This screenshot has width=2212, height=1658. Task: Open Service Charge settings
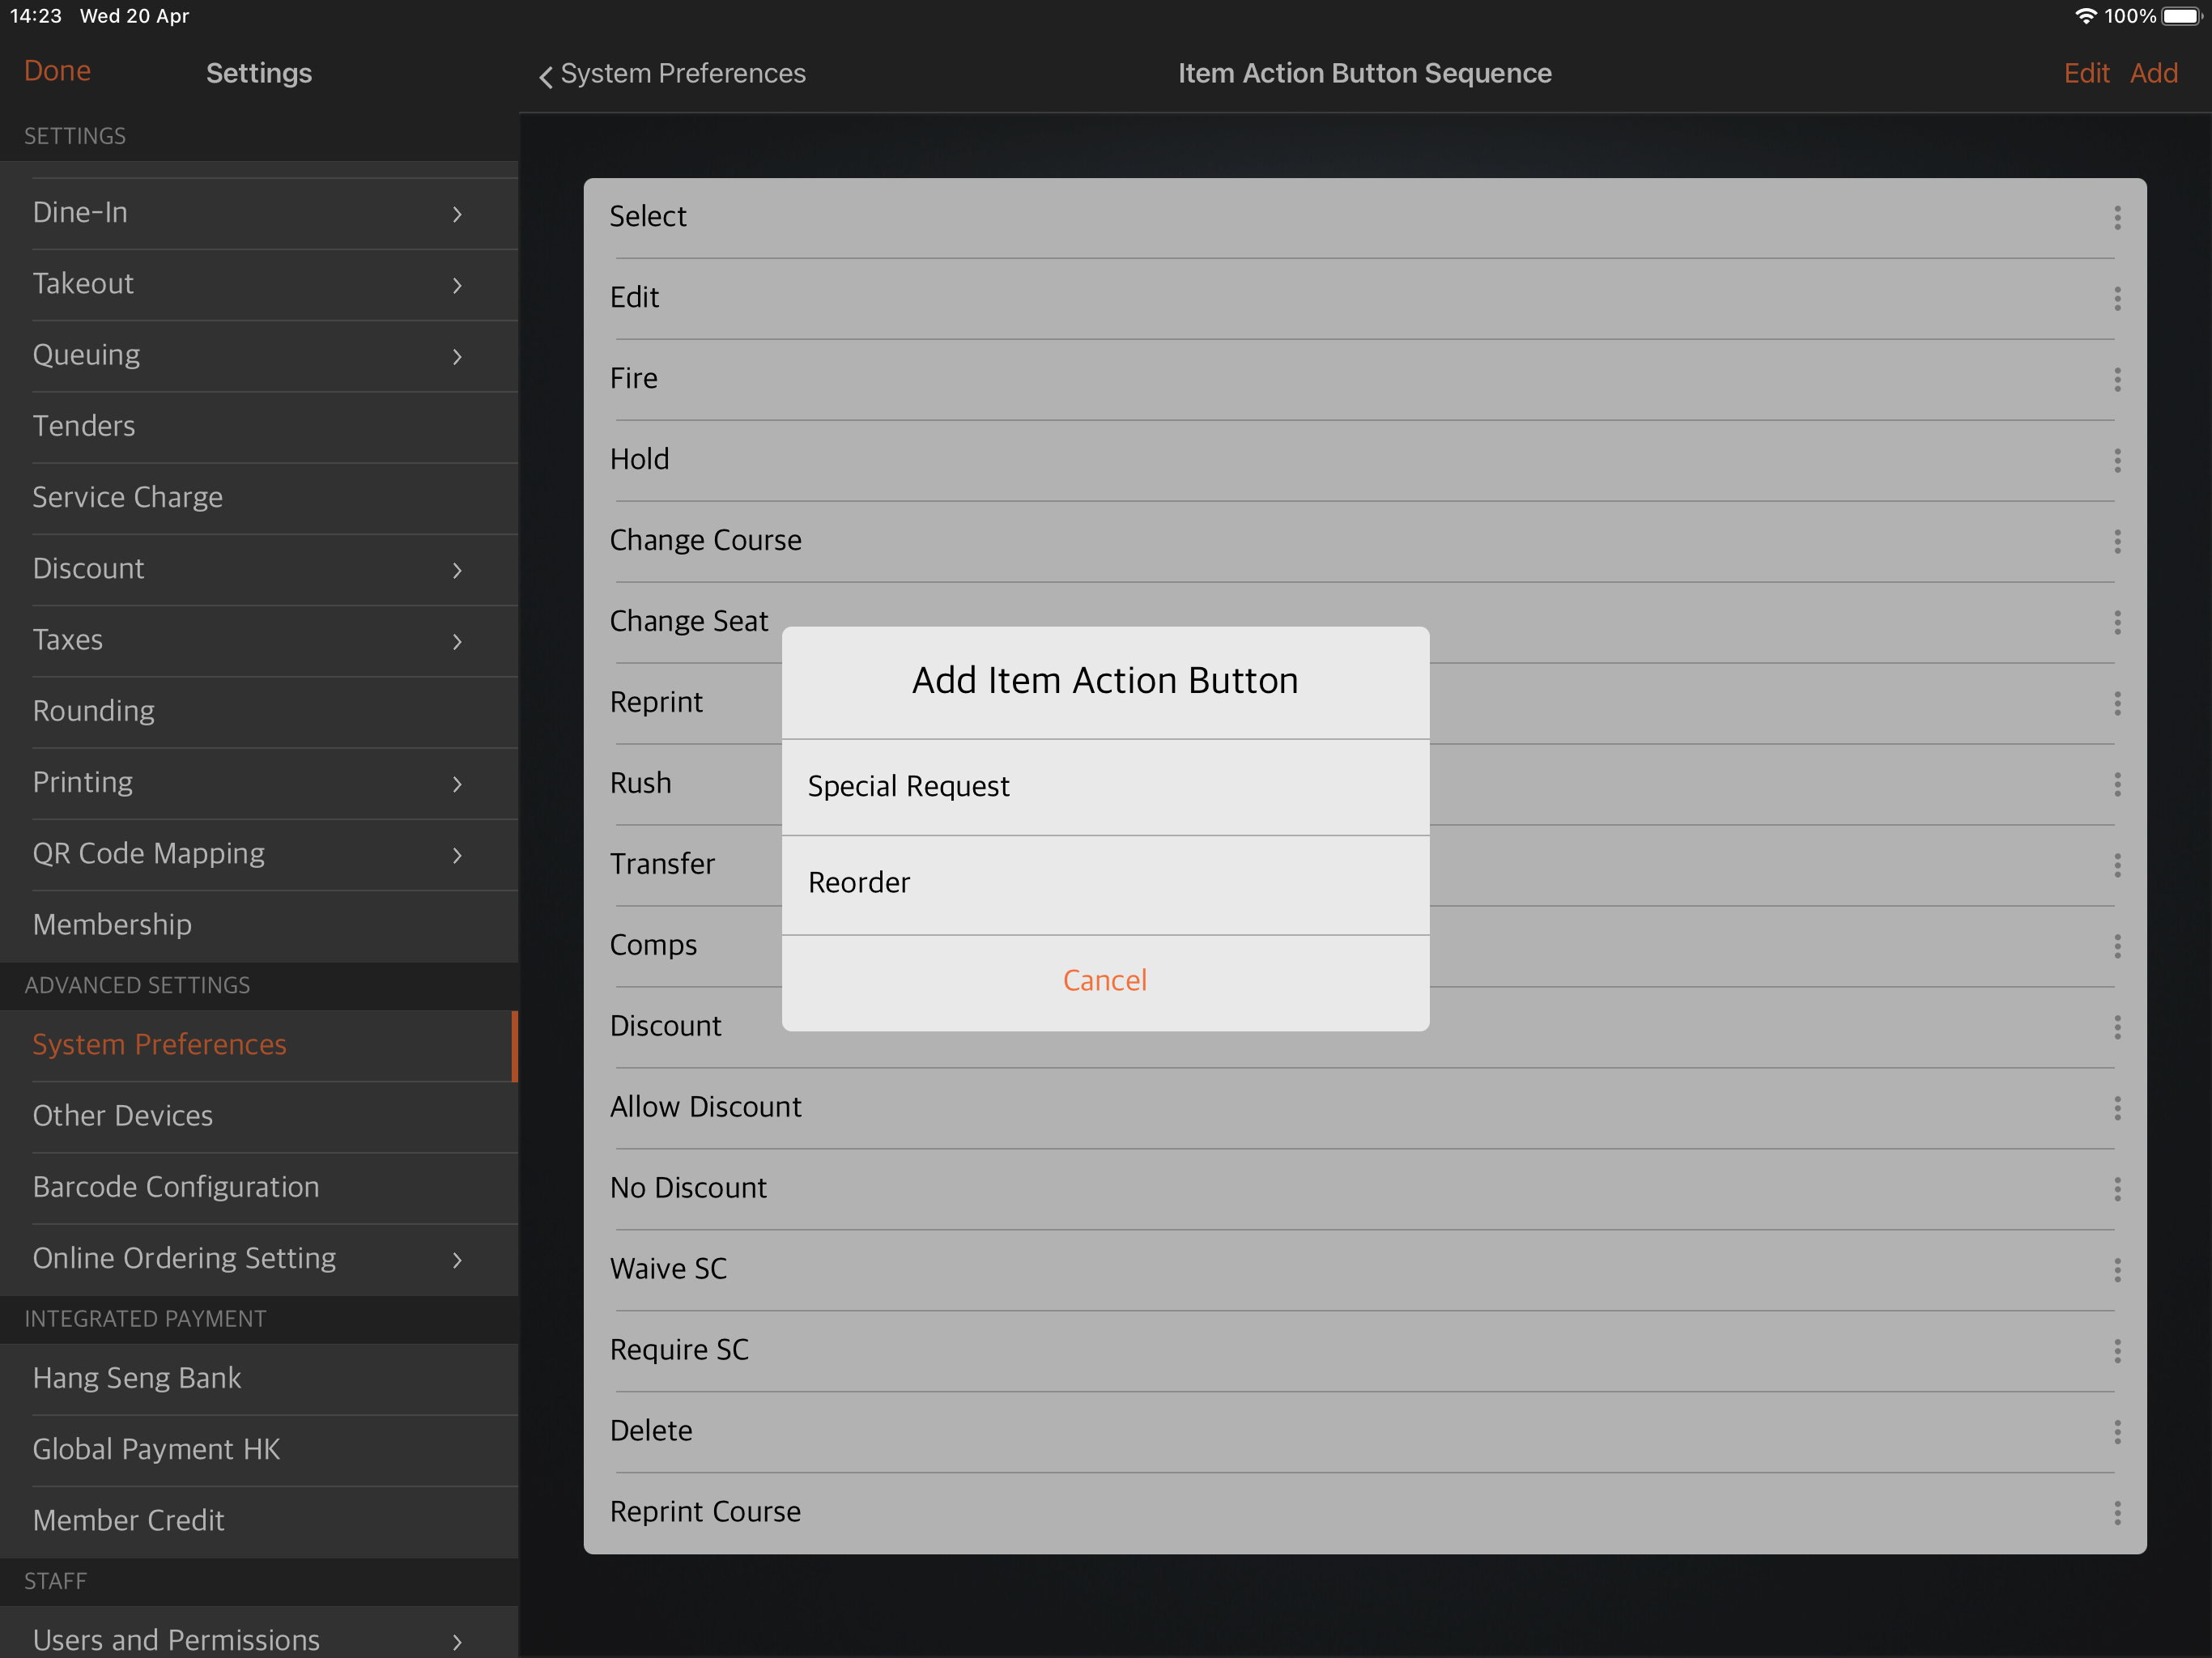coord(259,497)
